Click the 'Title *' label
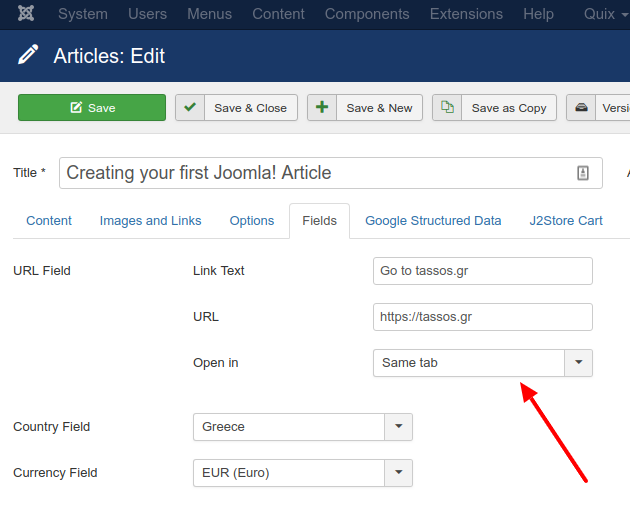Image resolution: width=630 pixels, height=510 pixels. click(x=29, y=173)
